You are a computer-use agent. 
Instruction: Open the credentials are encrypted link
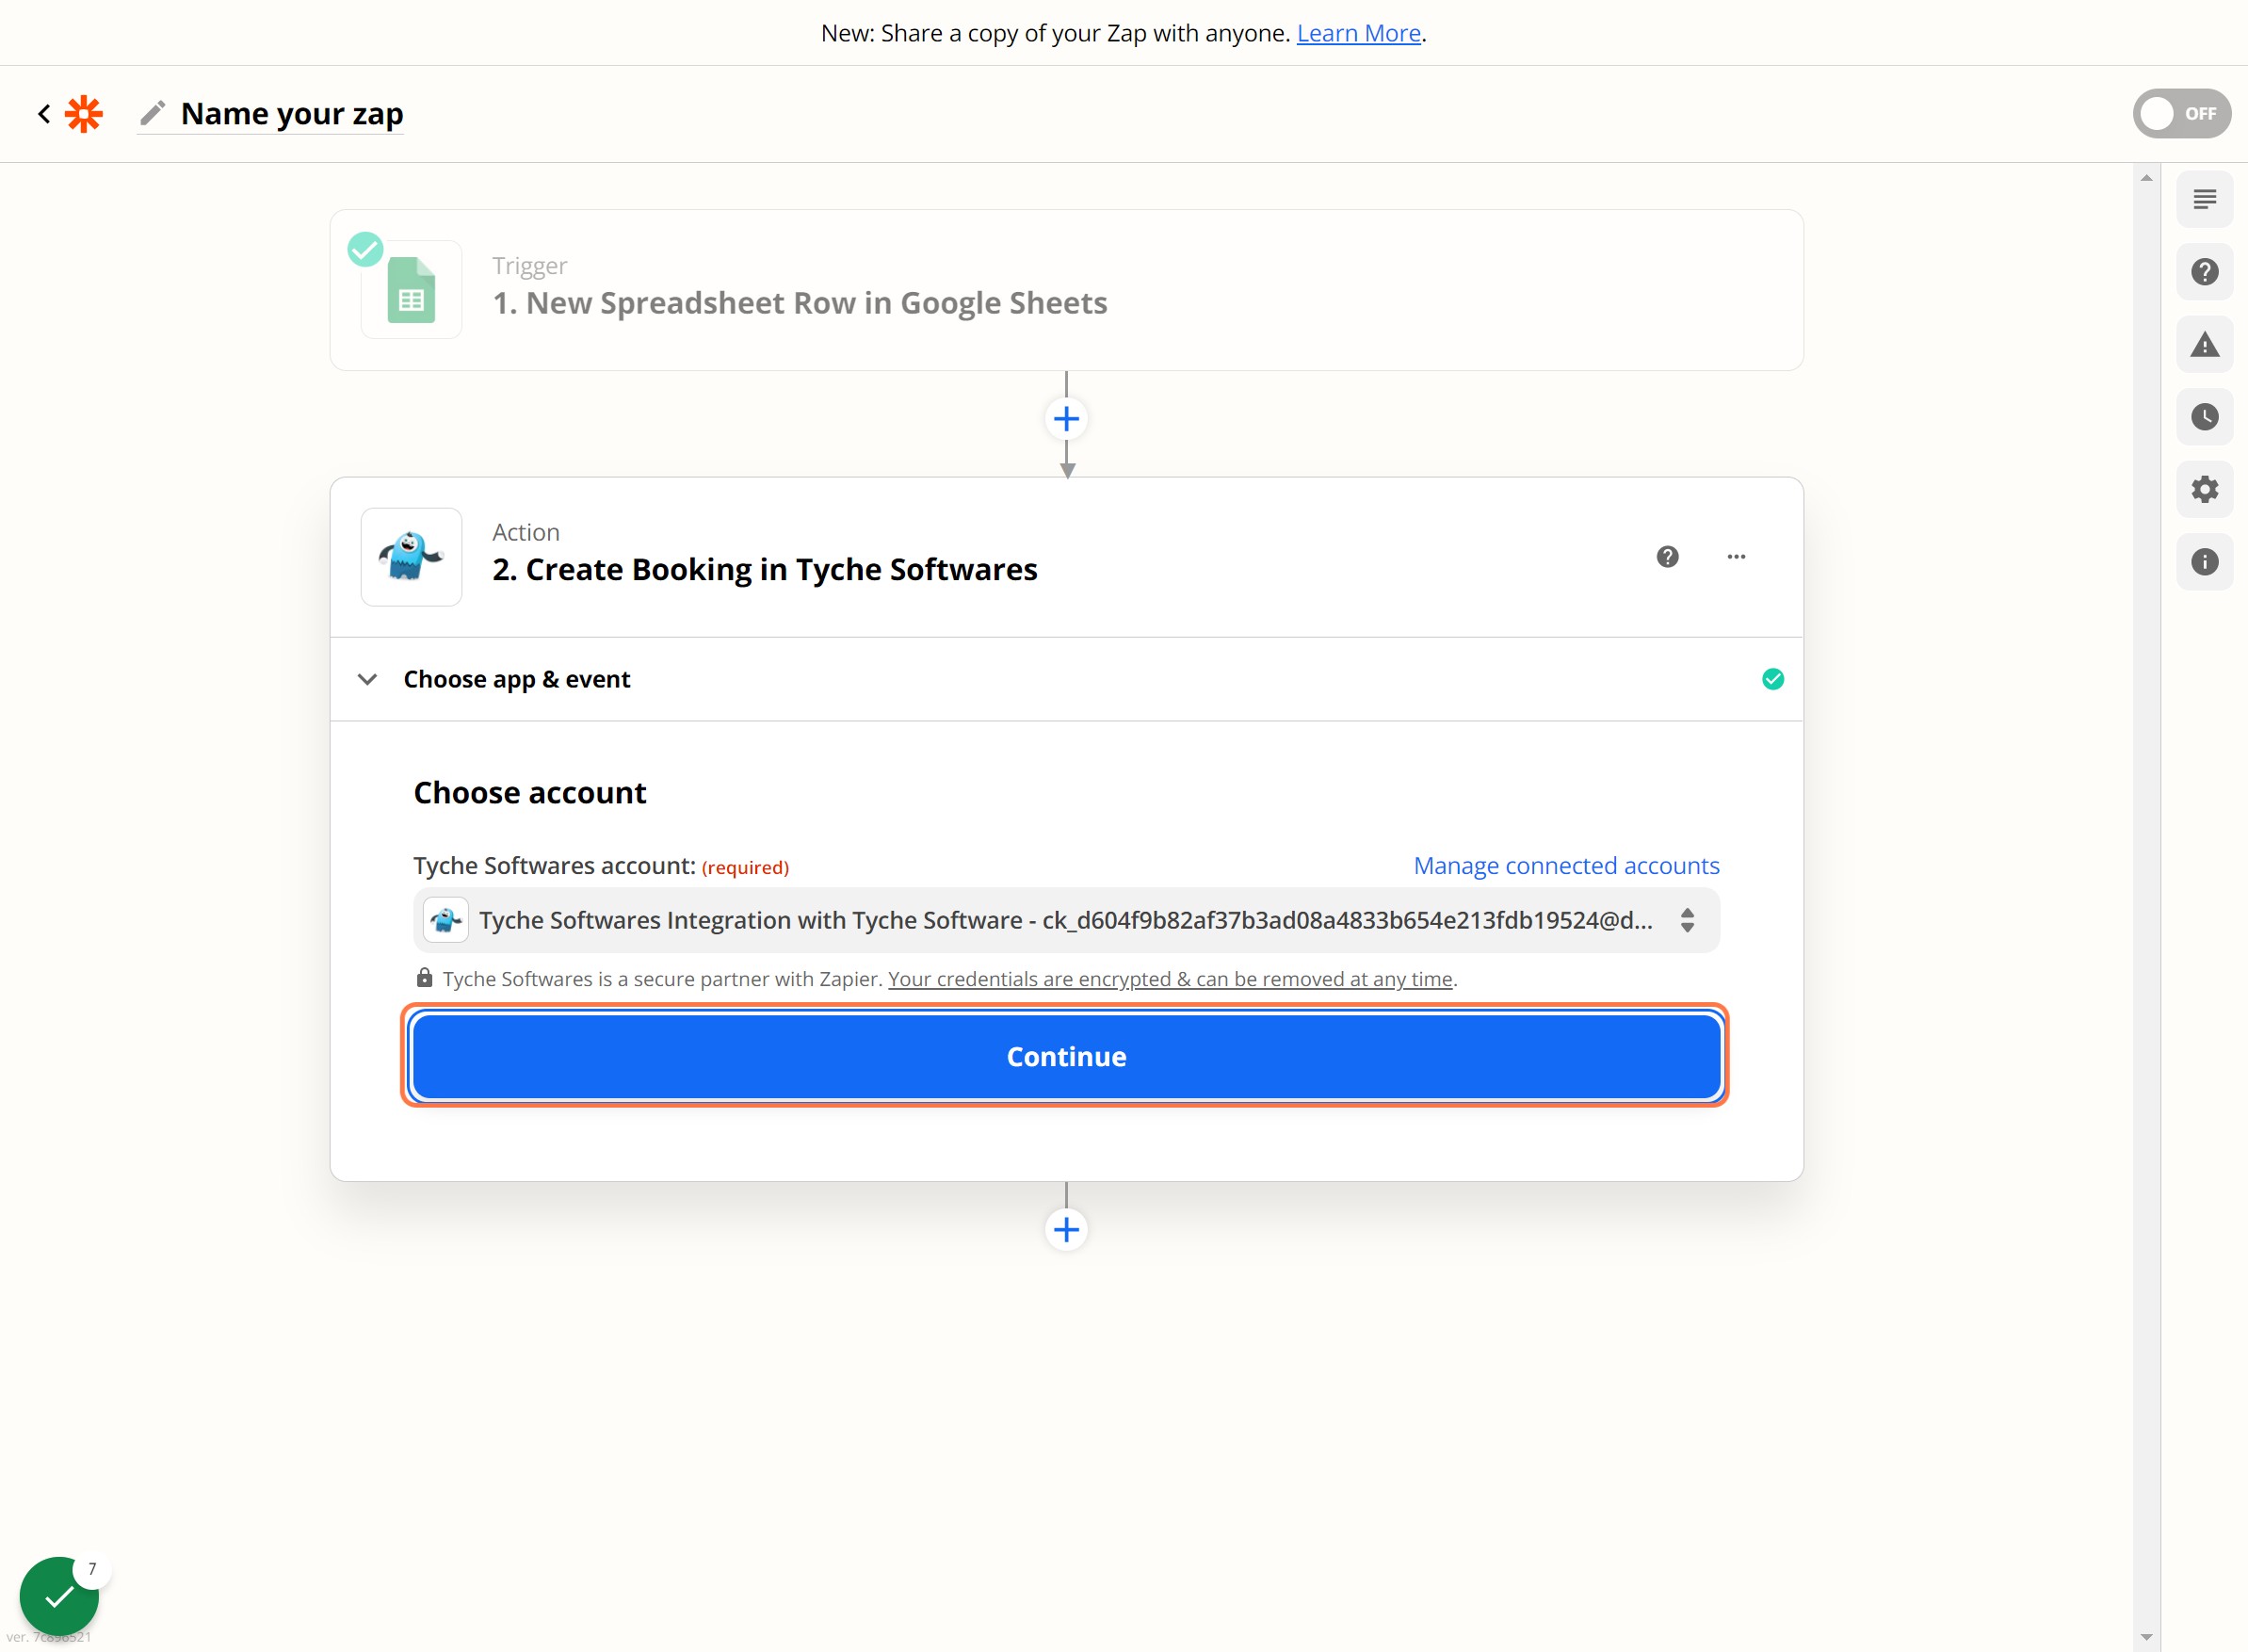tap(1170, 979)
